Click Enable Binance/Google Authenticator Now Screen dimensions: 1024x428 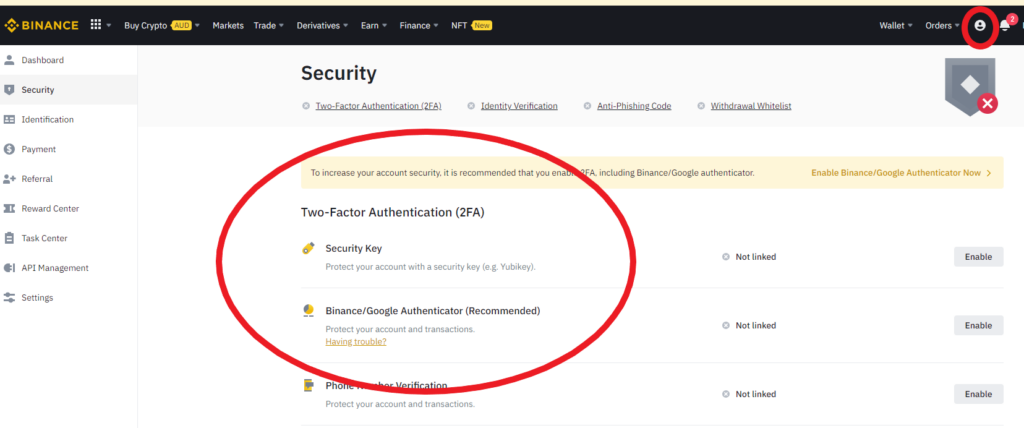pos(901,173)
